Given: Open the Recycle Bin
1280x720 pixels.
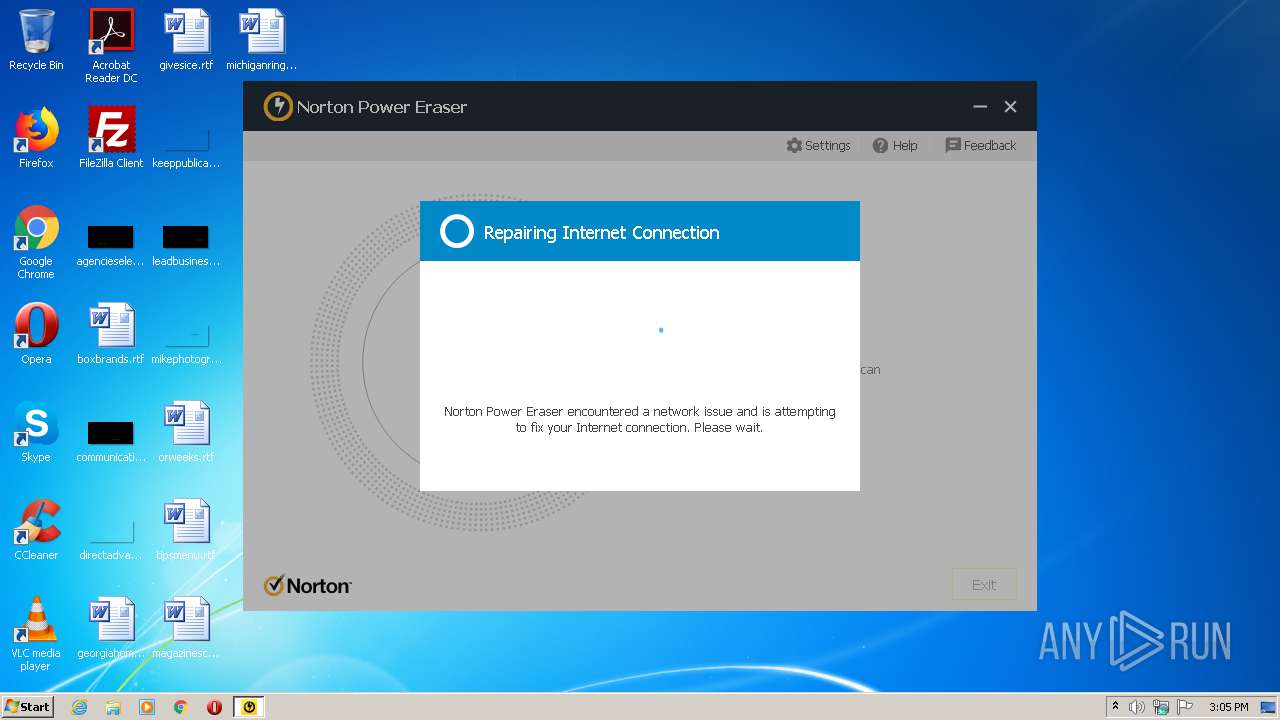Looking at the screenshot, I should point(36,40).
